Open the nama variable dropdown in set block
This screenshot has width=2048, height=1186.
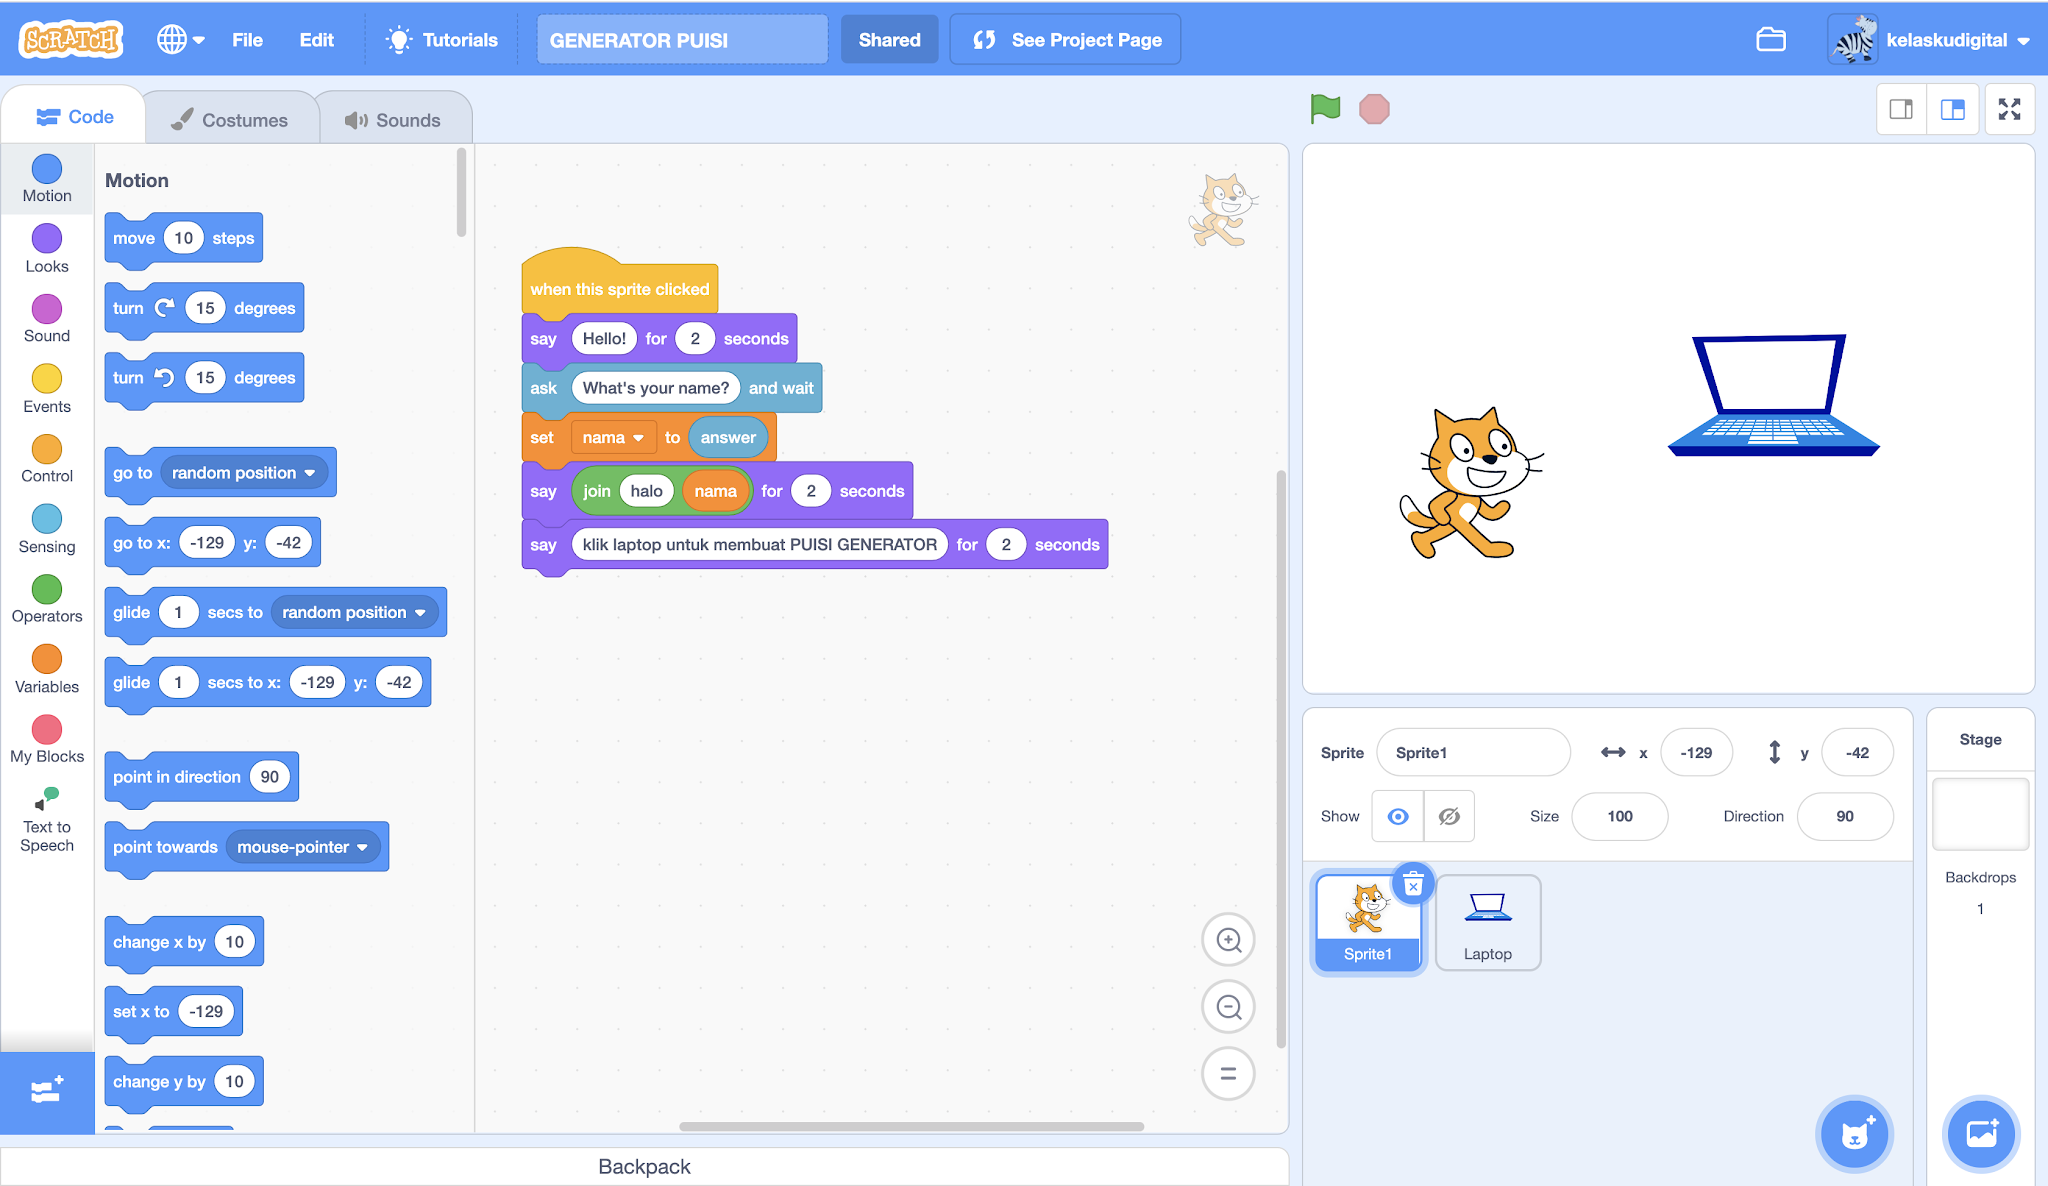[613, 438]
